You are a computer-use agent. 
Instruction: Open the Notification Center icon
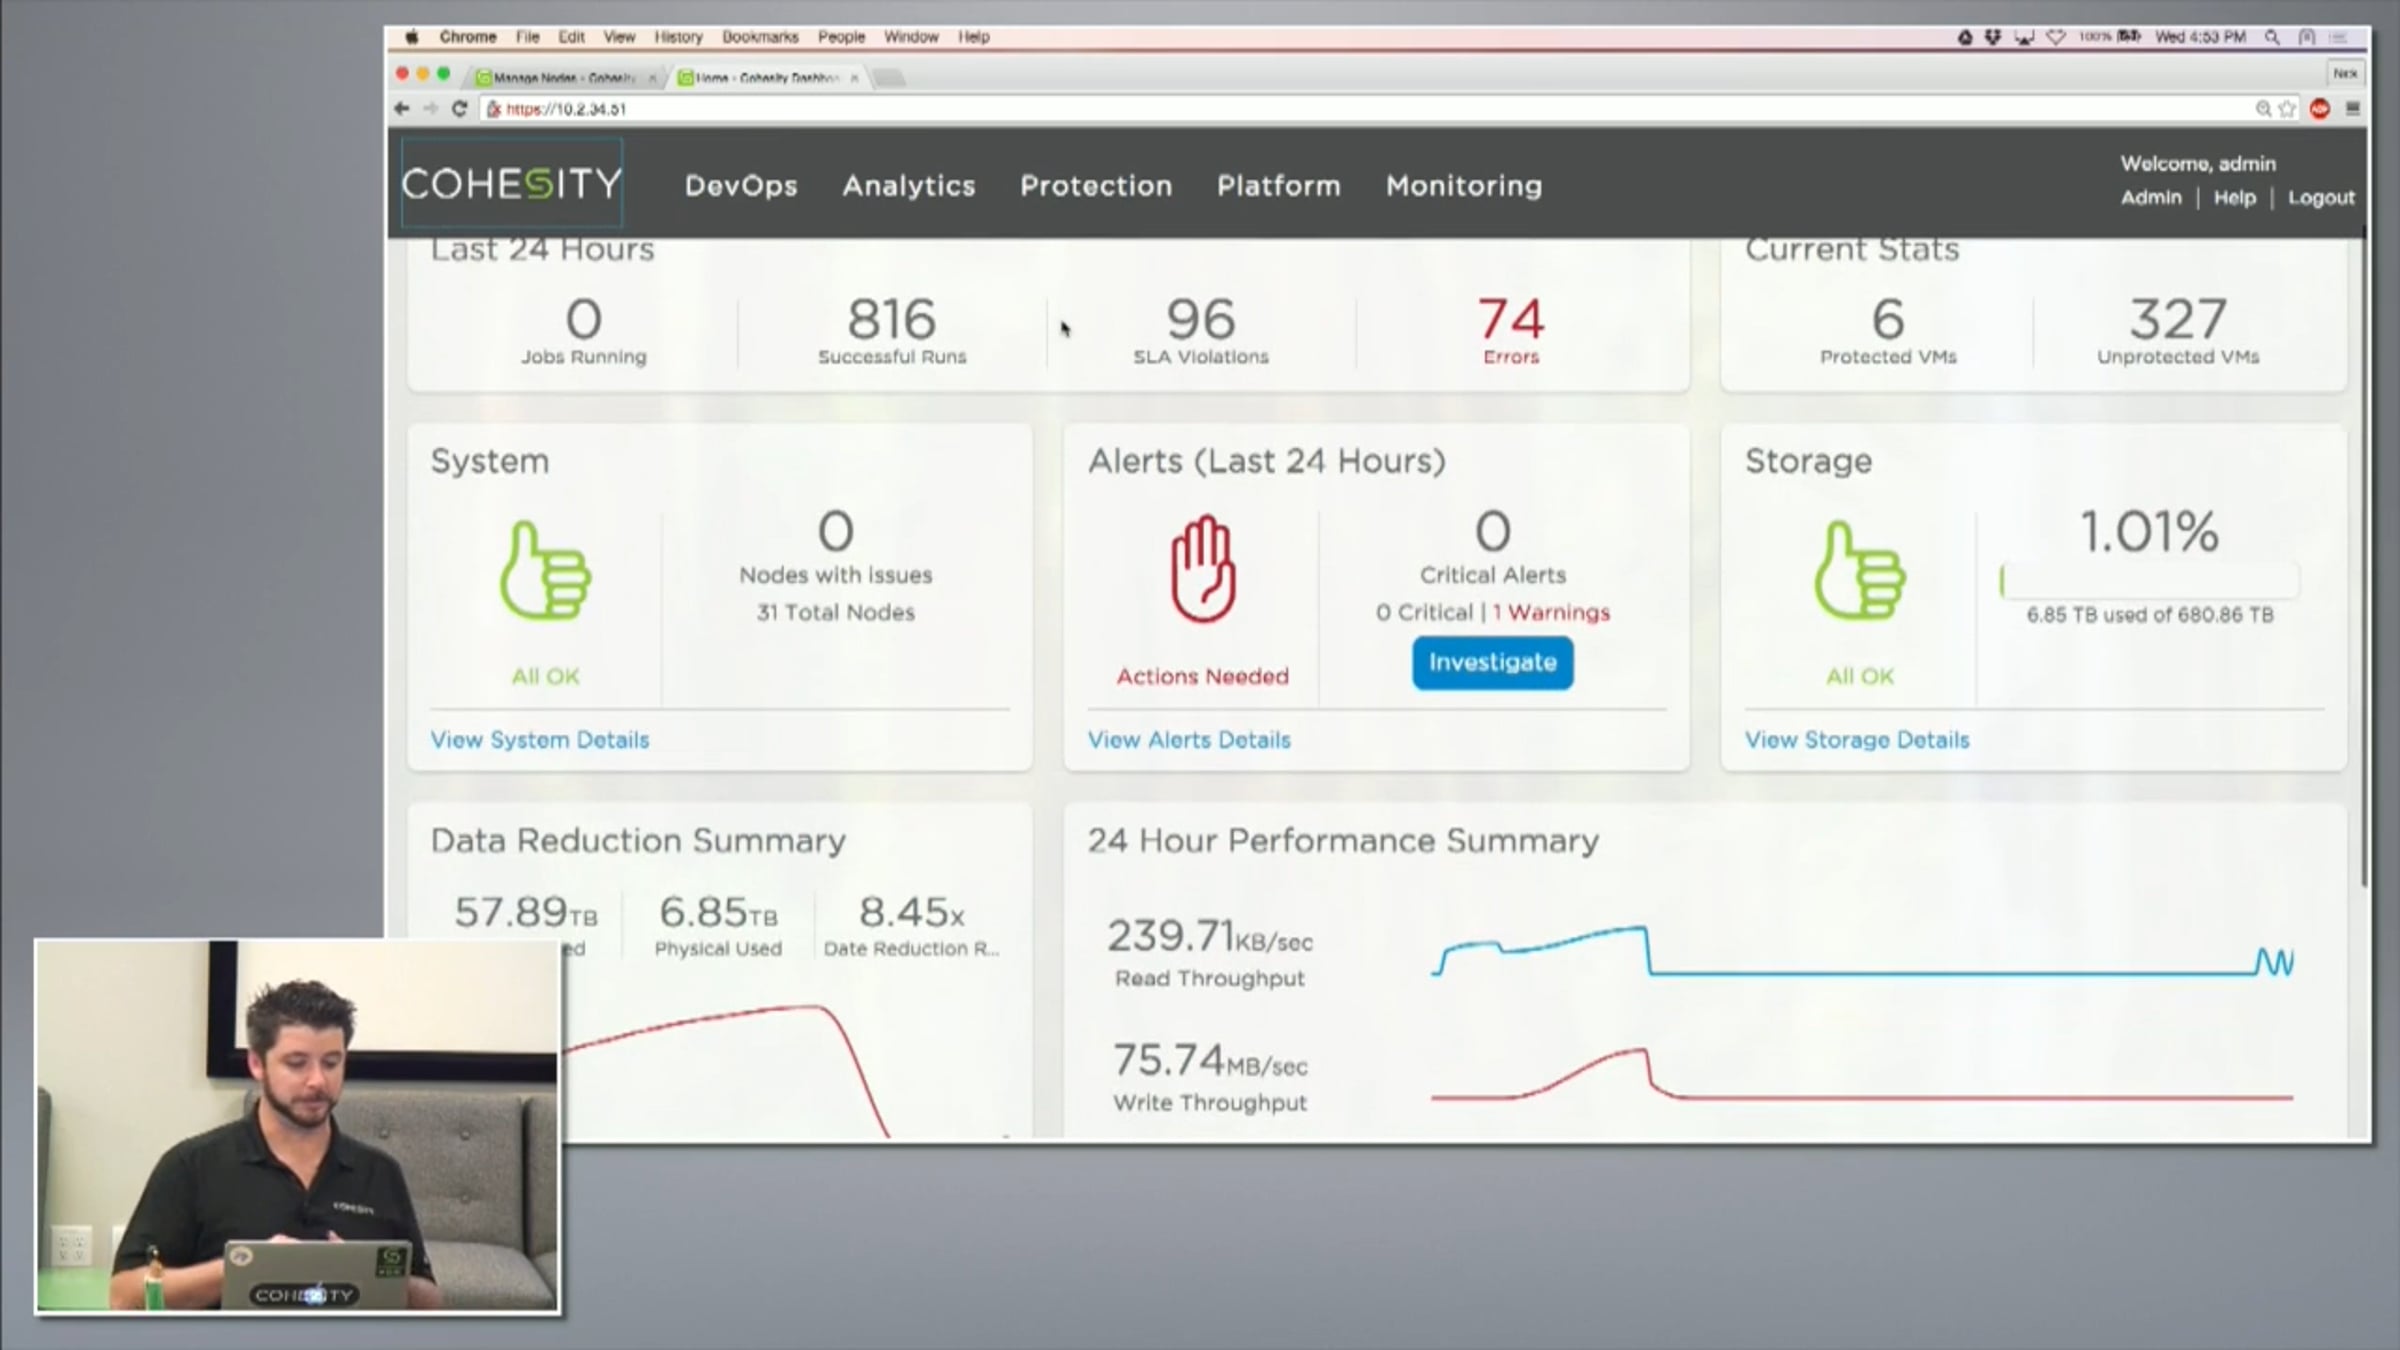pos(2338,37)
